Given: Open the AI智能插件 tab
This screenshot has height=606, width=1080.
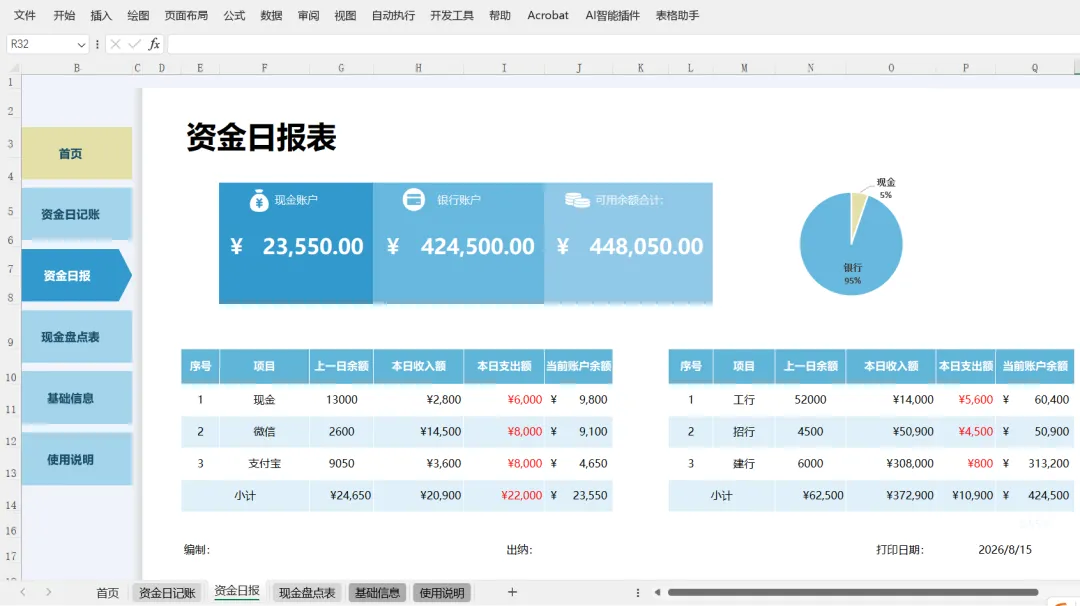Looking at the screenshot, I should click(612, 15).
